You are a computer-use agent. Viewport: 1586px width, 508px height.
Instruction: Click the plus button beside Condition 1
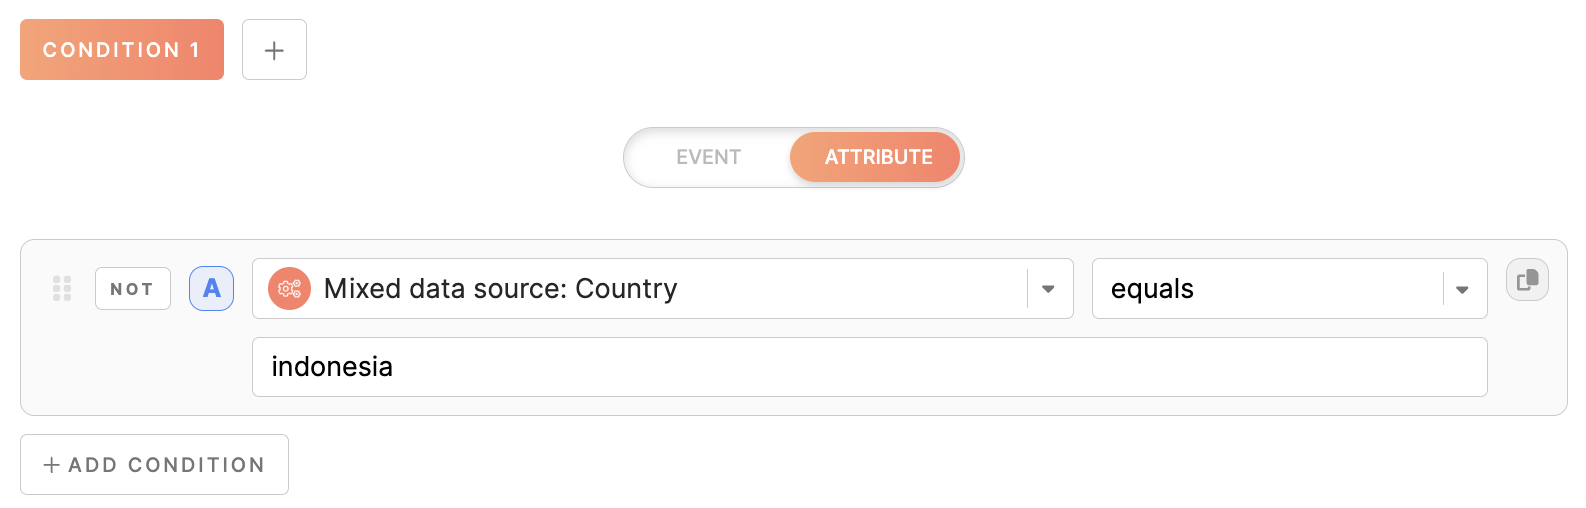pos(274,50)
